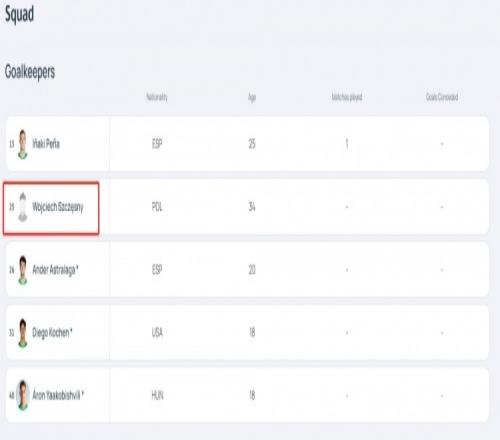The image size is (500, 440).
Task: Open Ander Astralaga player profile link
Action: click(55, 270)
